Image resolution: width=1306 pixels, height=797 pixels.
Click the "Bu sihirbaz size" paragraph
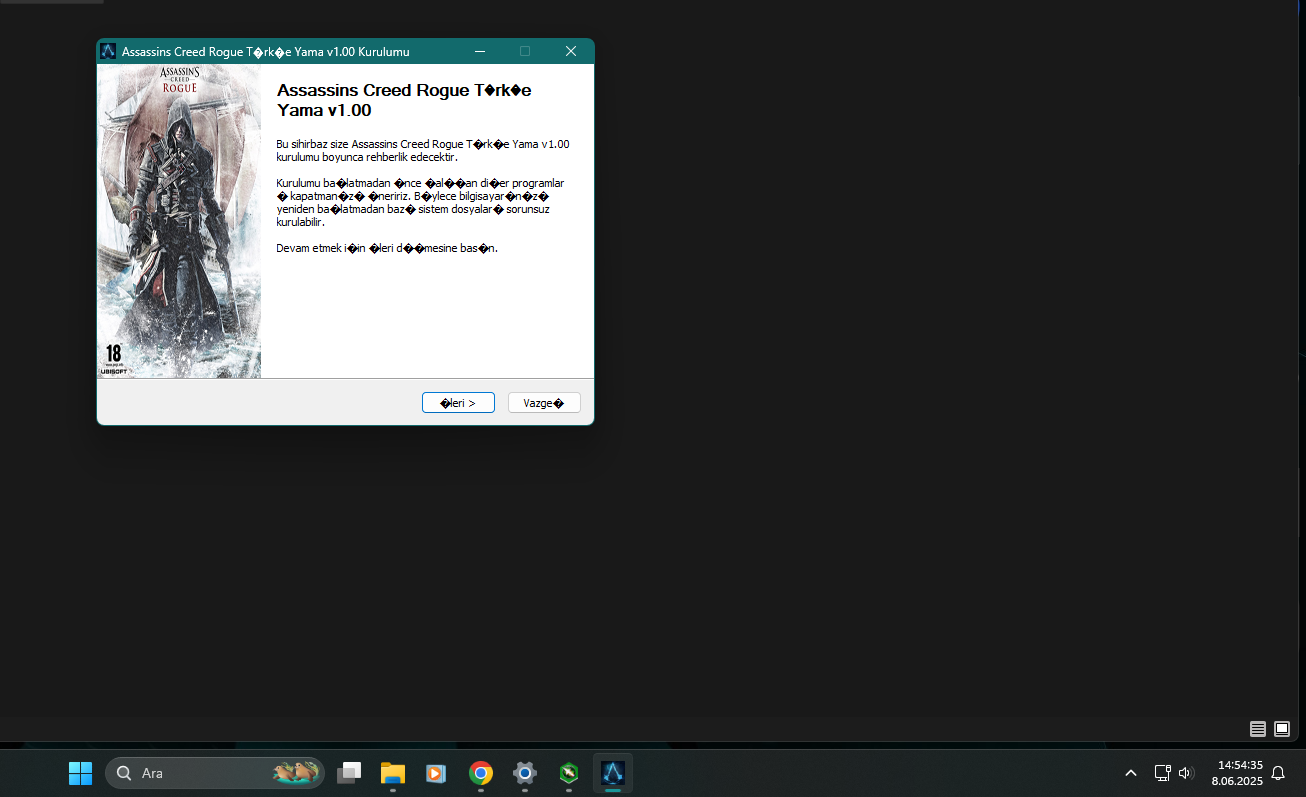point(423,151)
